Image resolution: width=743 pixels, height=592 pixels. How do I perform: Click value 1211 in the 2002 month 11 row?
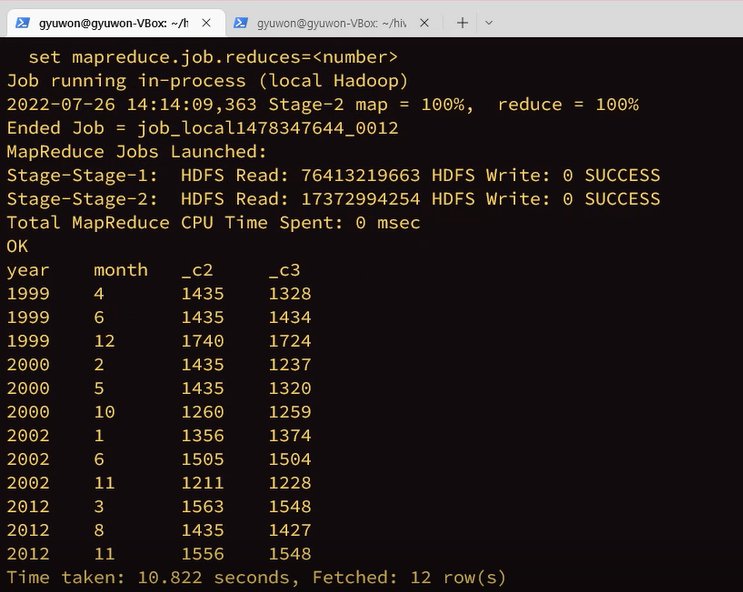203,483
